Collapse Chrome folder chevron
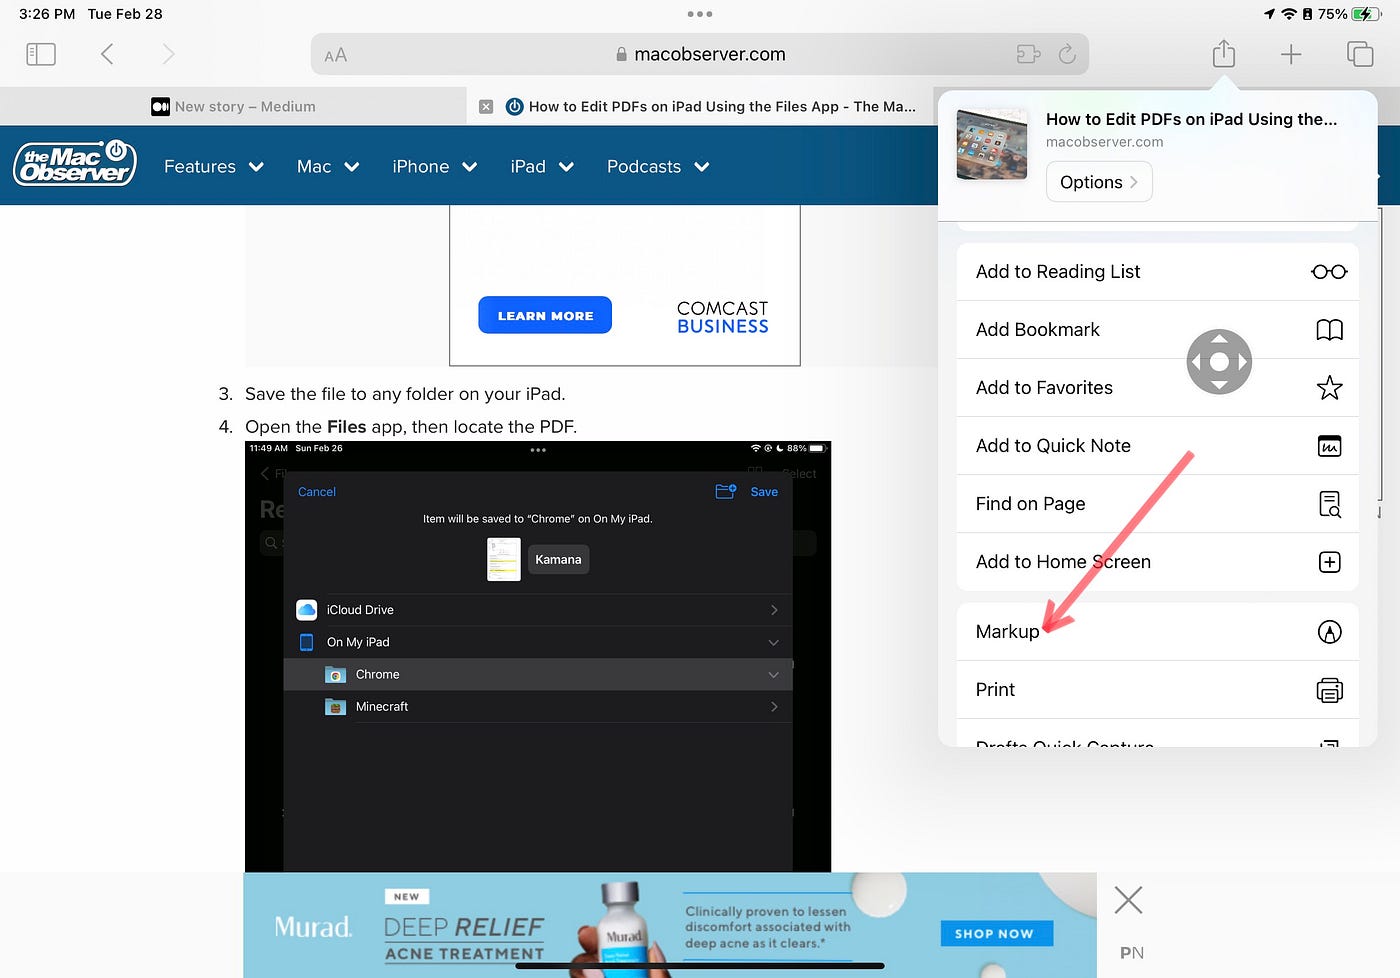 773,675
